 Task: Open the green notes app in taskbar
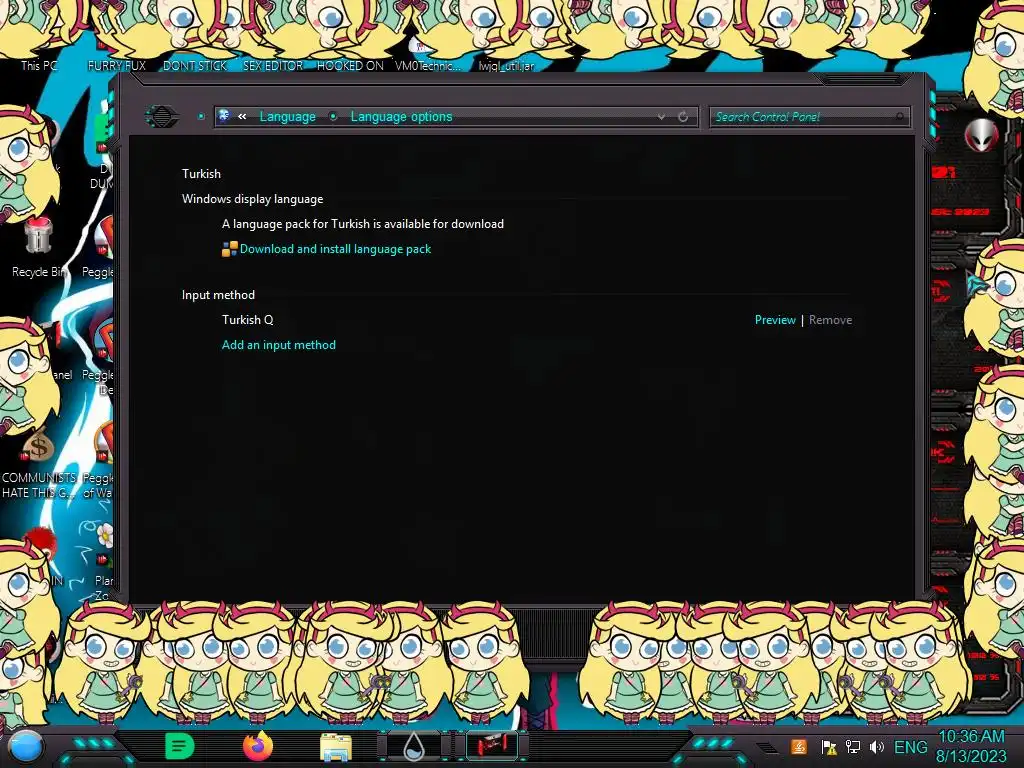tap(180, 746)
